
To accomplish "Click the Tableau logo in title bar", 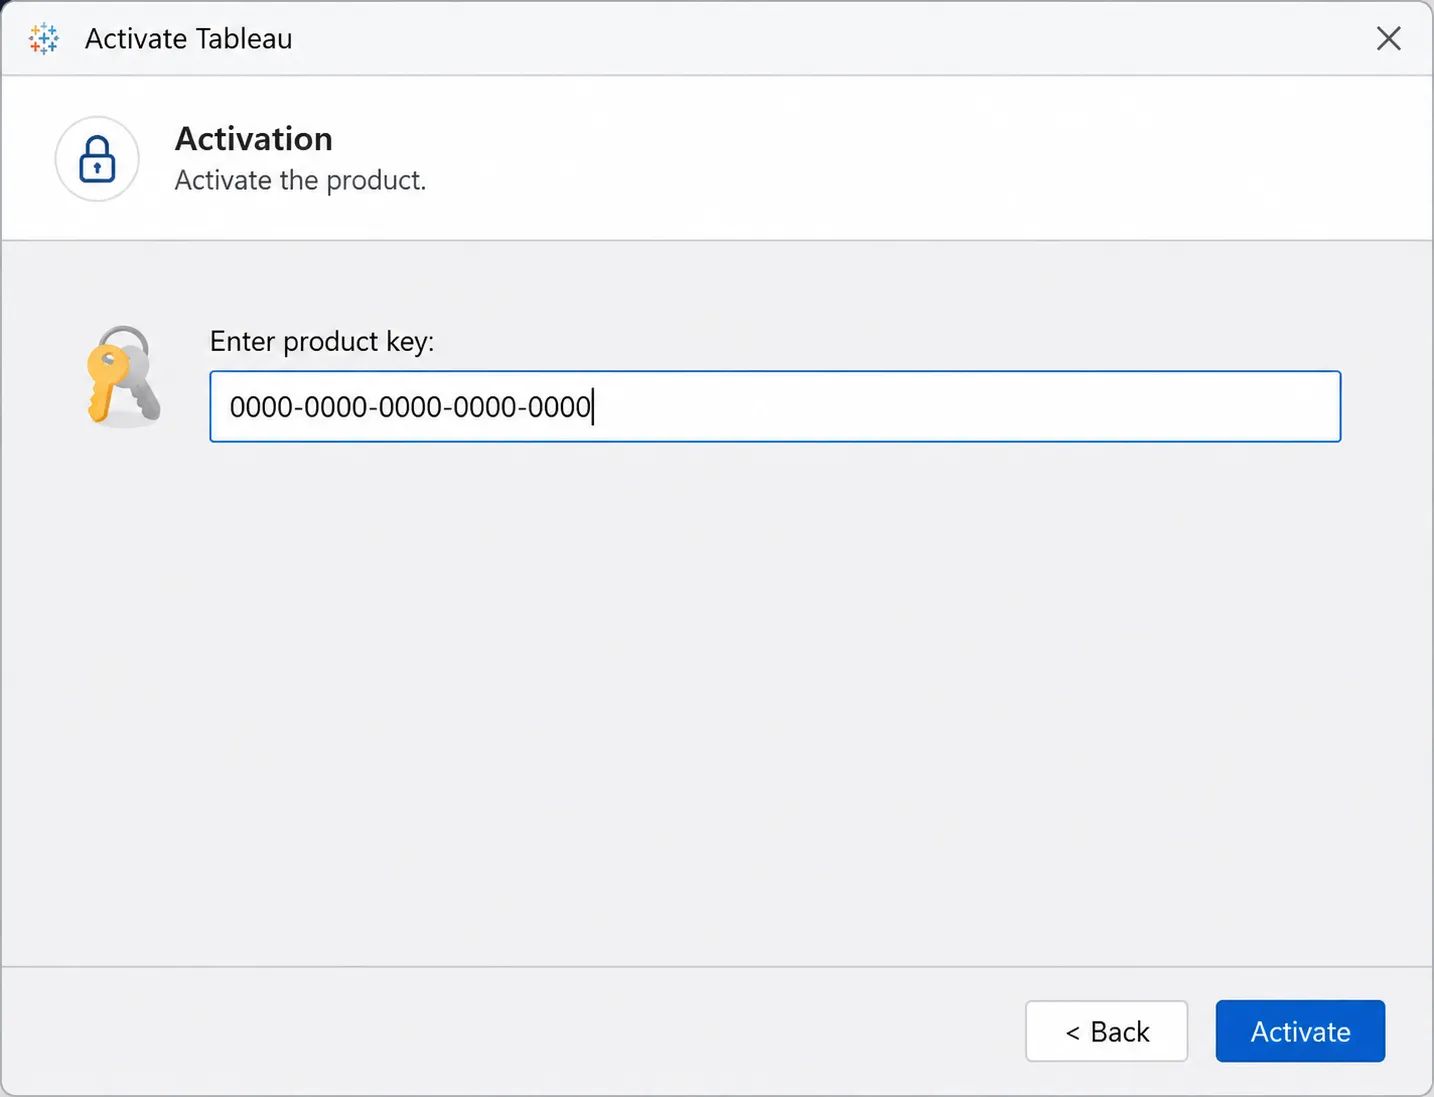I will tap(44, 39).
